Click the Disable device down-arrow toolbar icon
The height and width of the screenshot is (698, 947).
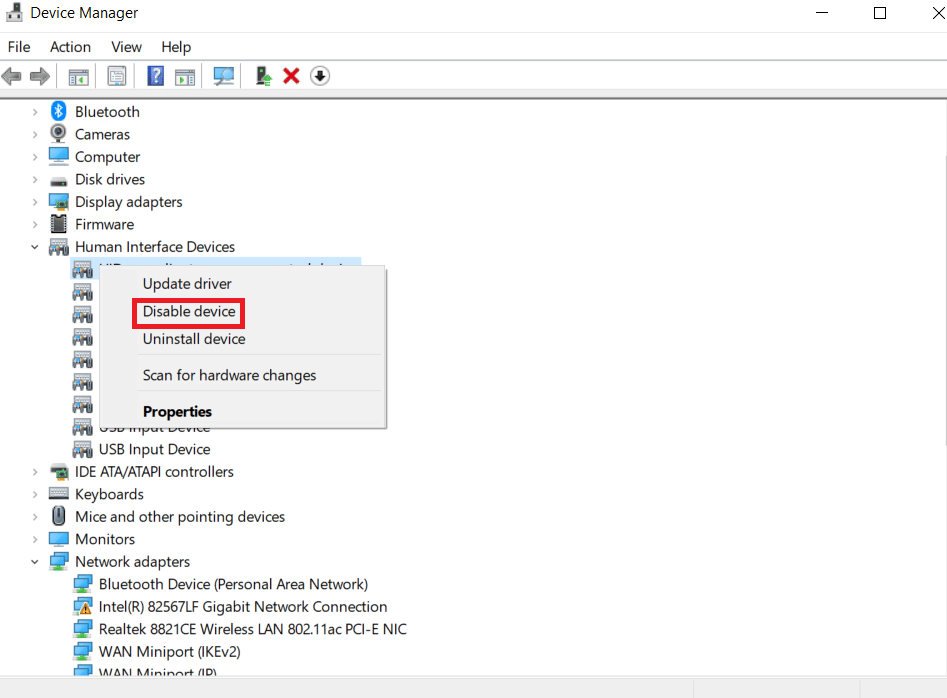click(319, 76)
